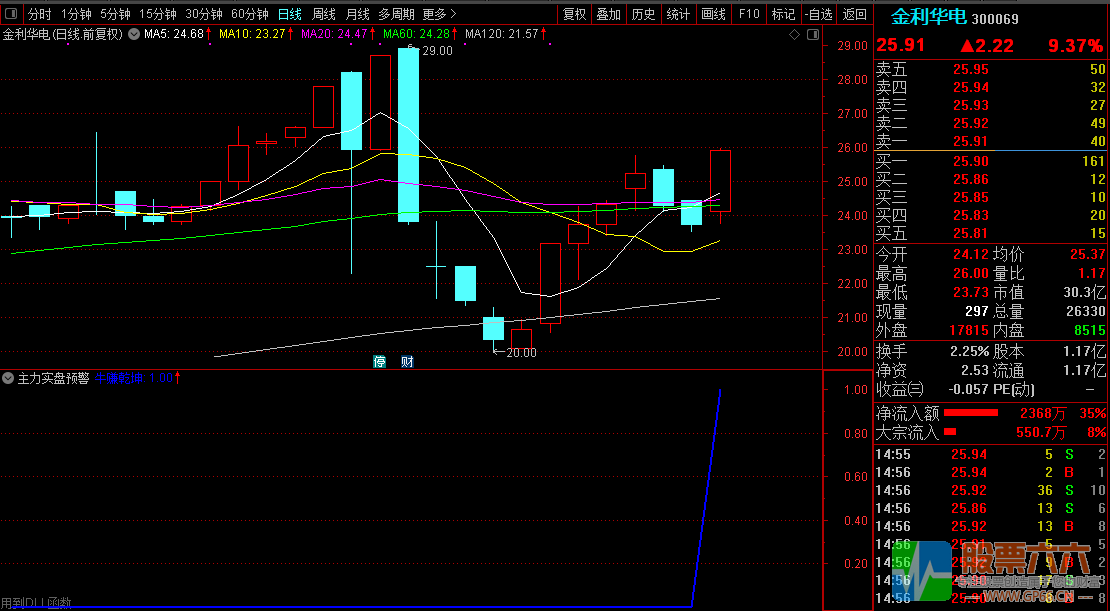Switch to the 日线 daily tab
The width and height of the screenshot is (1110, 611).
[x=290, y=14]
